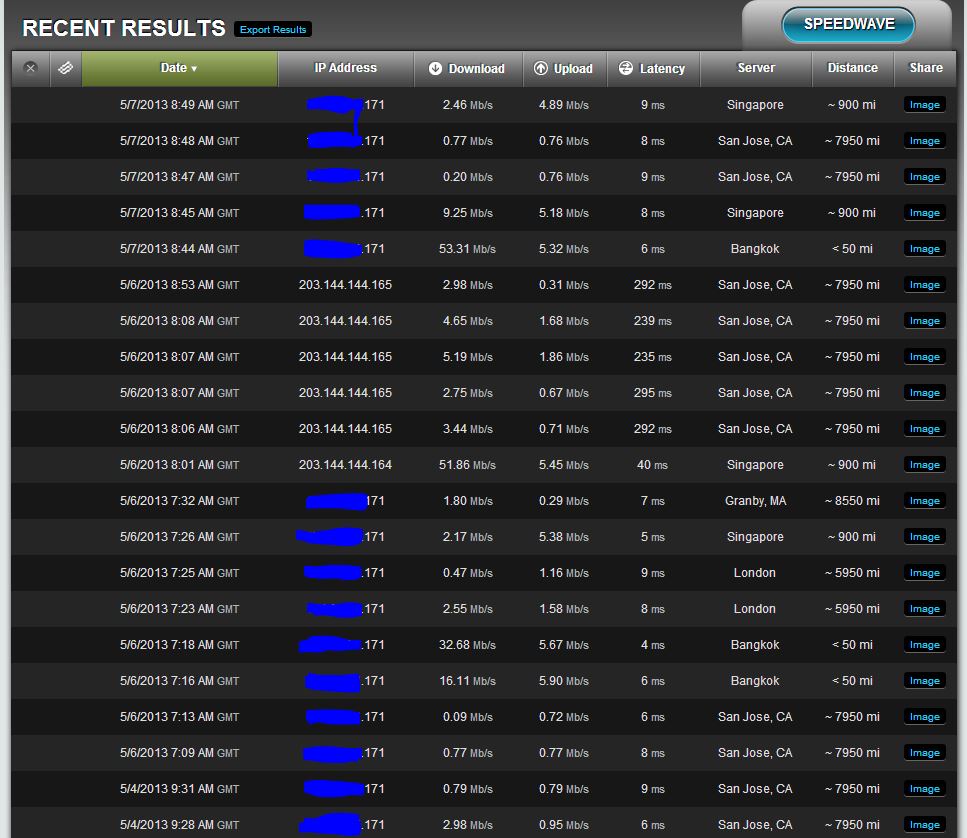Open Image for 5/7/2013 8:44 AM Bangkok result
967x838 pixels.
pyautogui.click(x=924, y=249)
